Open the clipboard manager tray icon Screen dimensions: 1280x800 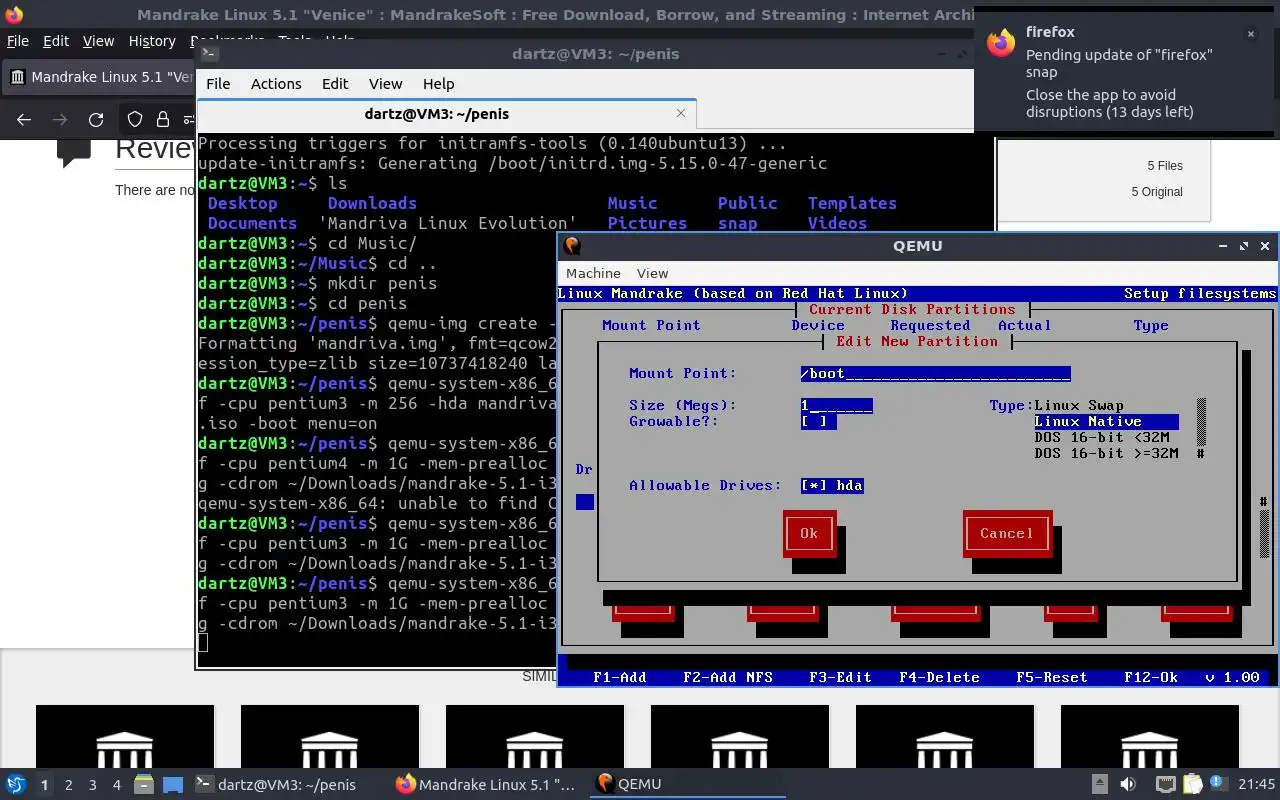pyautogui.click(x=1191, y=784)
